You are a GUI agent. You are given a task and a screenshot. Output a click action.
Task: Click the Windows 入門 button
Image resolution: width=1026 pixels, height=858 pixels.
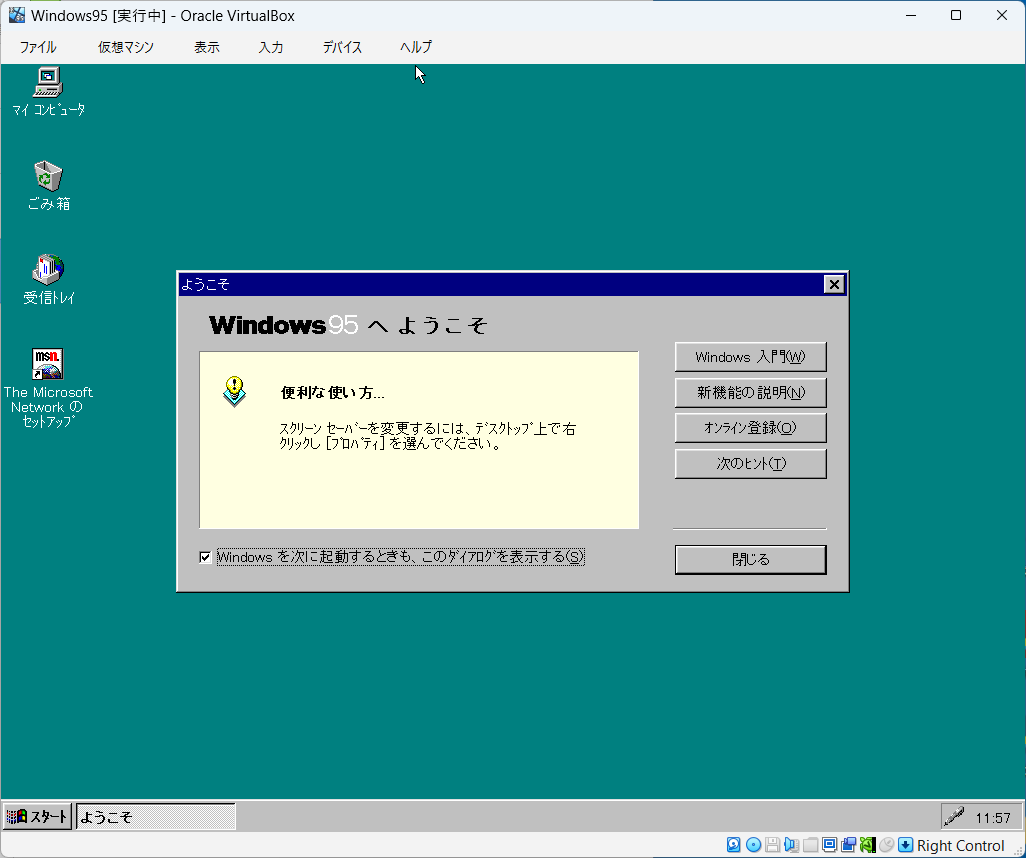[750, 357]
